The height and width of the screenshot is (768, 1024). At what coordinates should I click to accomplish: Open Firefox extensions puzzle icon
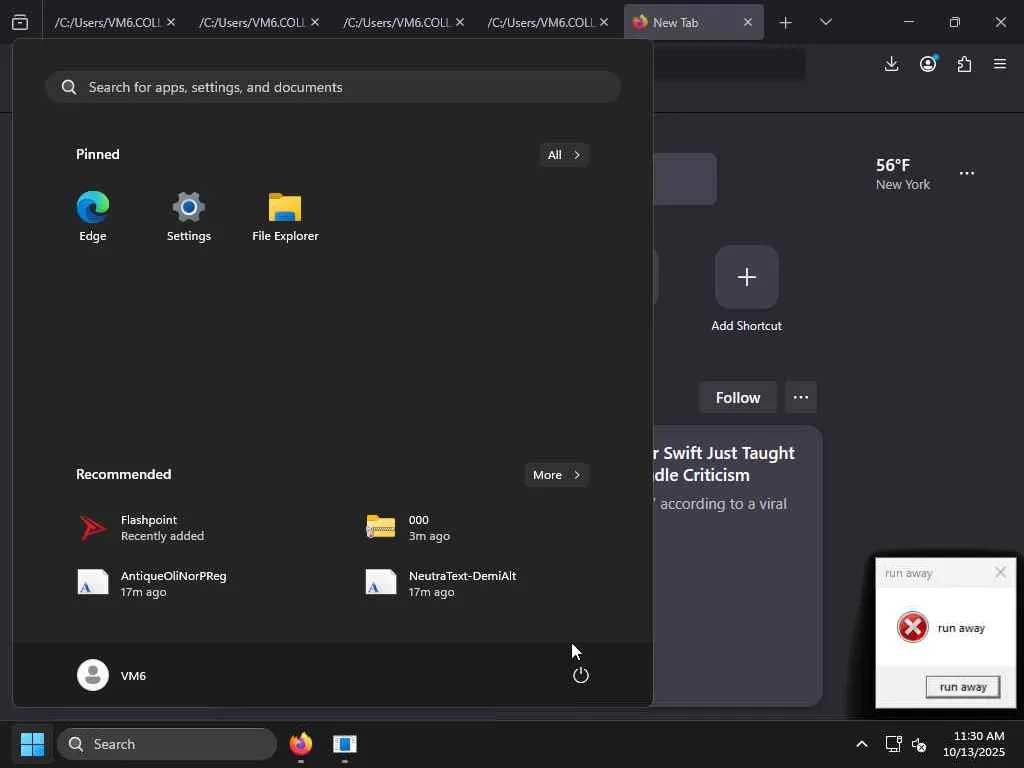(964, 64)
